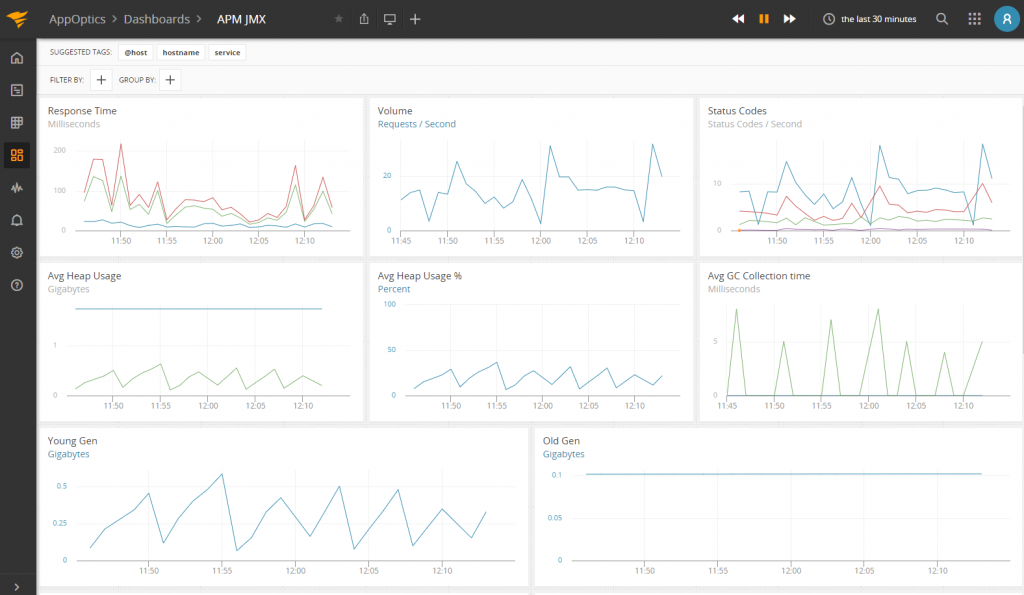Enter fullscreen monitor display mode

390,19
